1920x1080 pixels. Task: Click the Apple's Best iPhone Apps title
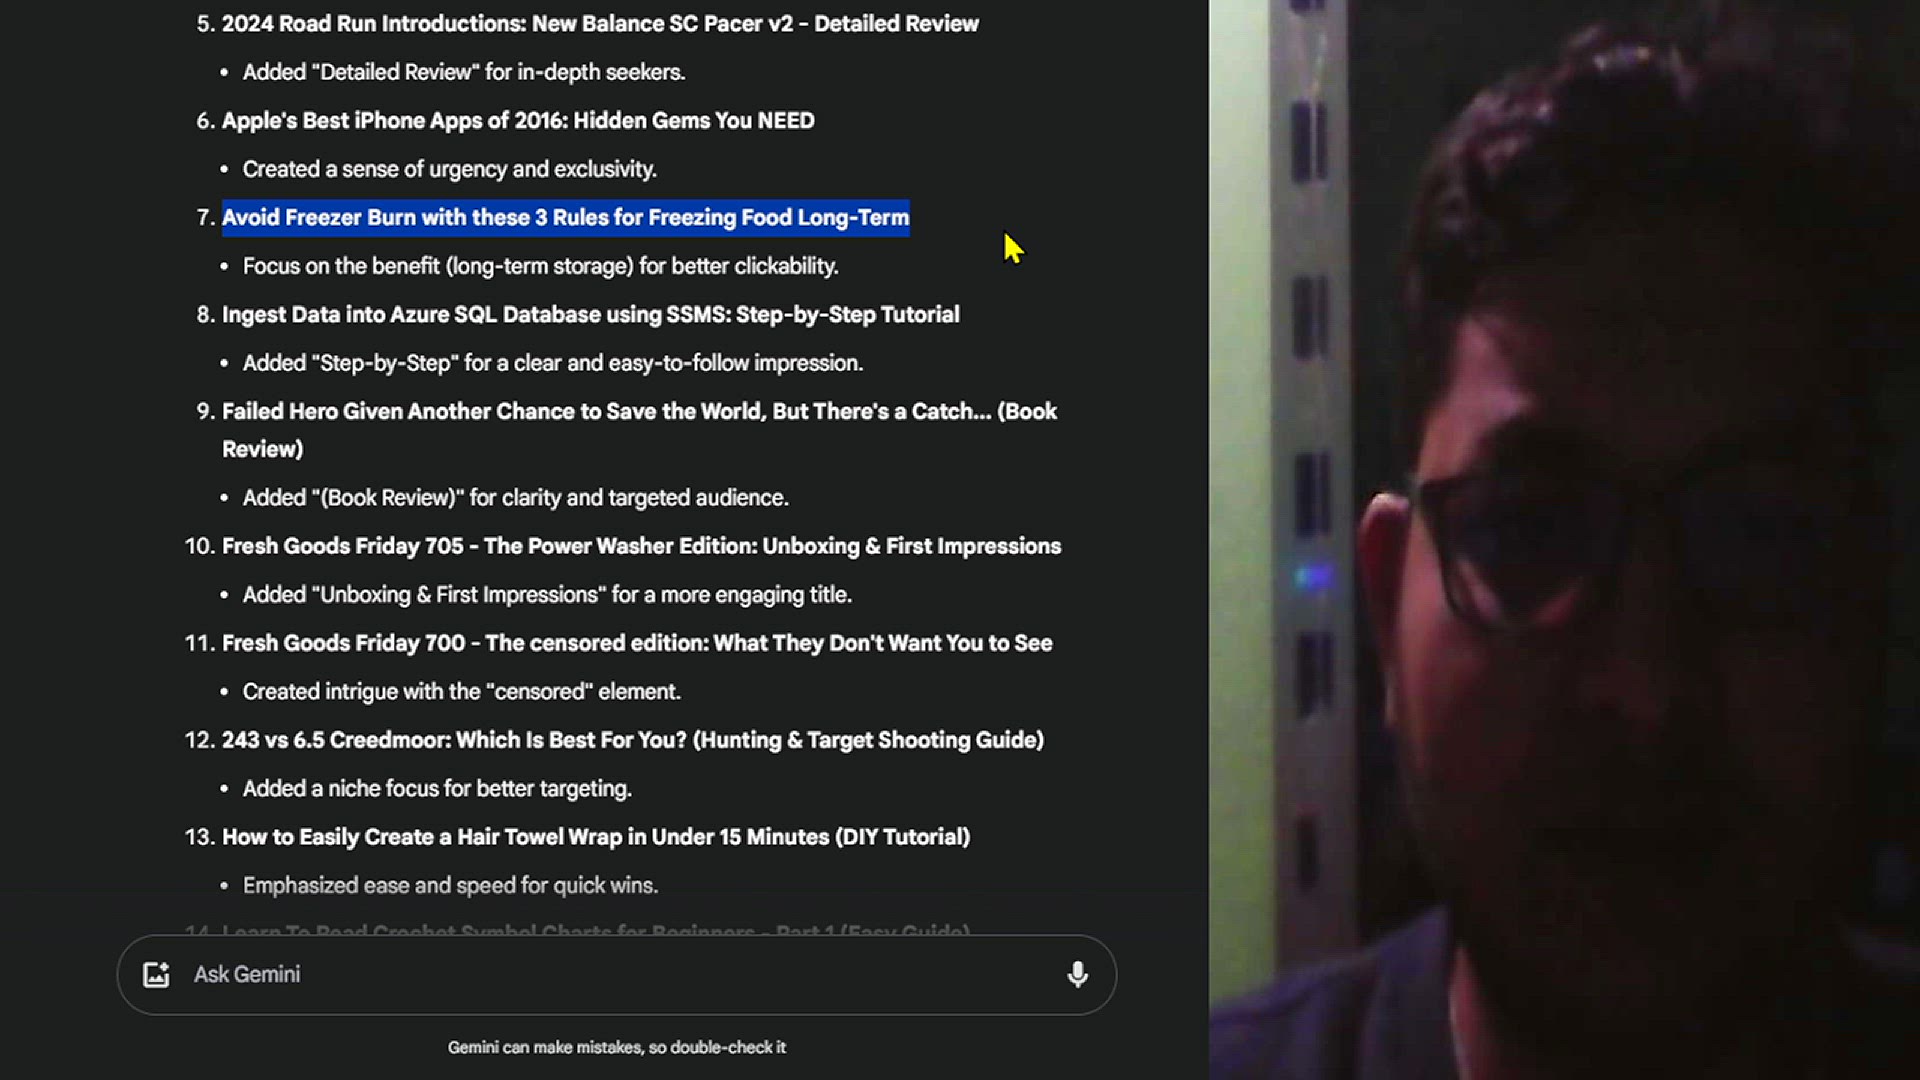click(517, 121)
